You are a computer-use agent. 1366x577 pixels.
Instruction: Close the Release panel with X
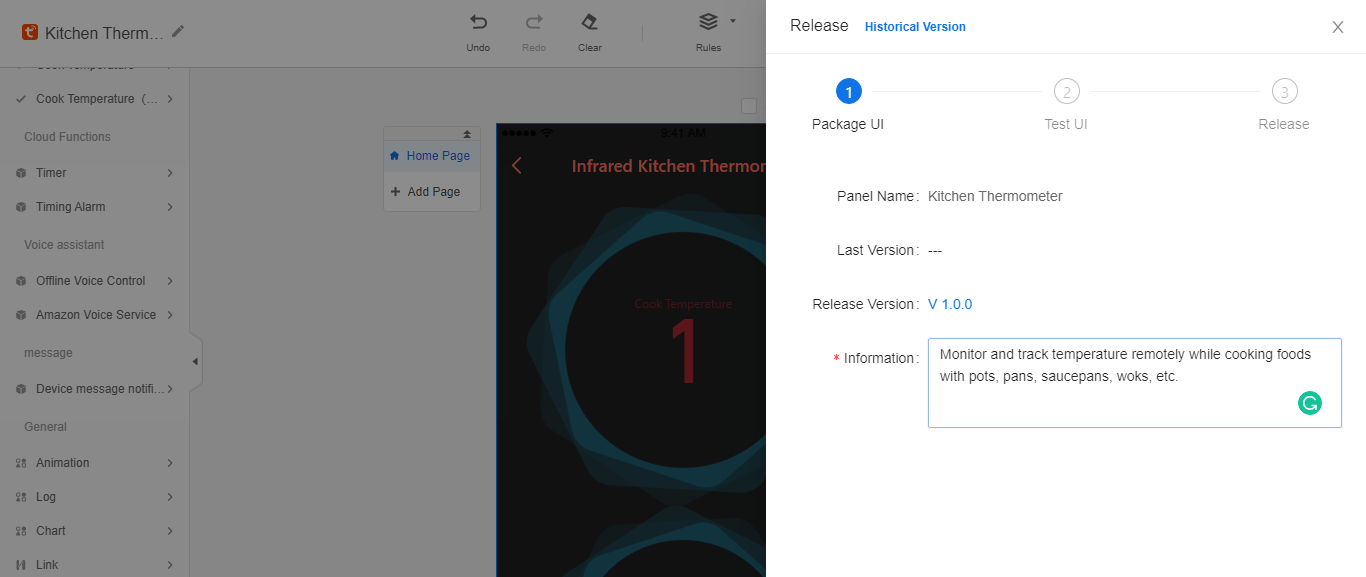click(x=1337, y=27)
